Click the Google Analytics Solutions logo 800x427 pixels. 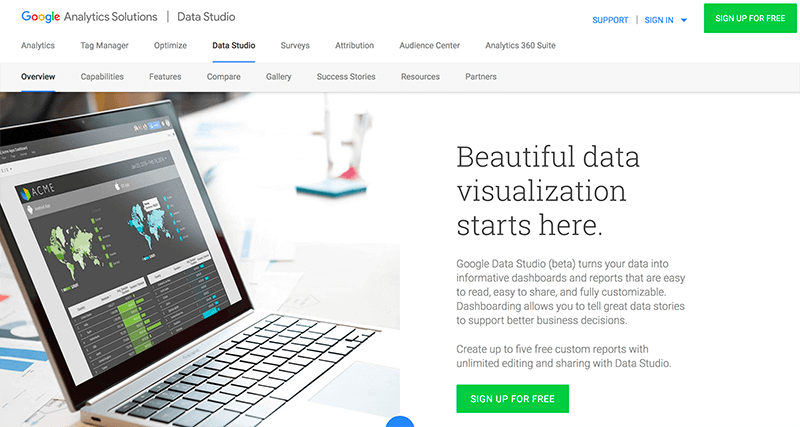point(89,17)
